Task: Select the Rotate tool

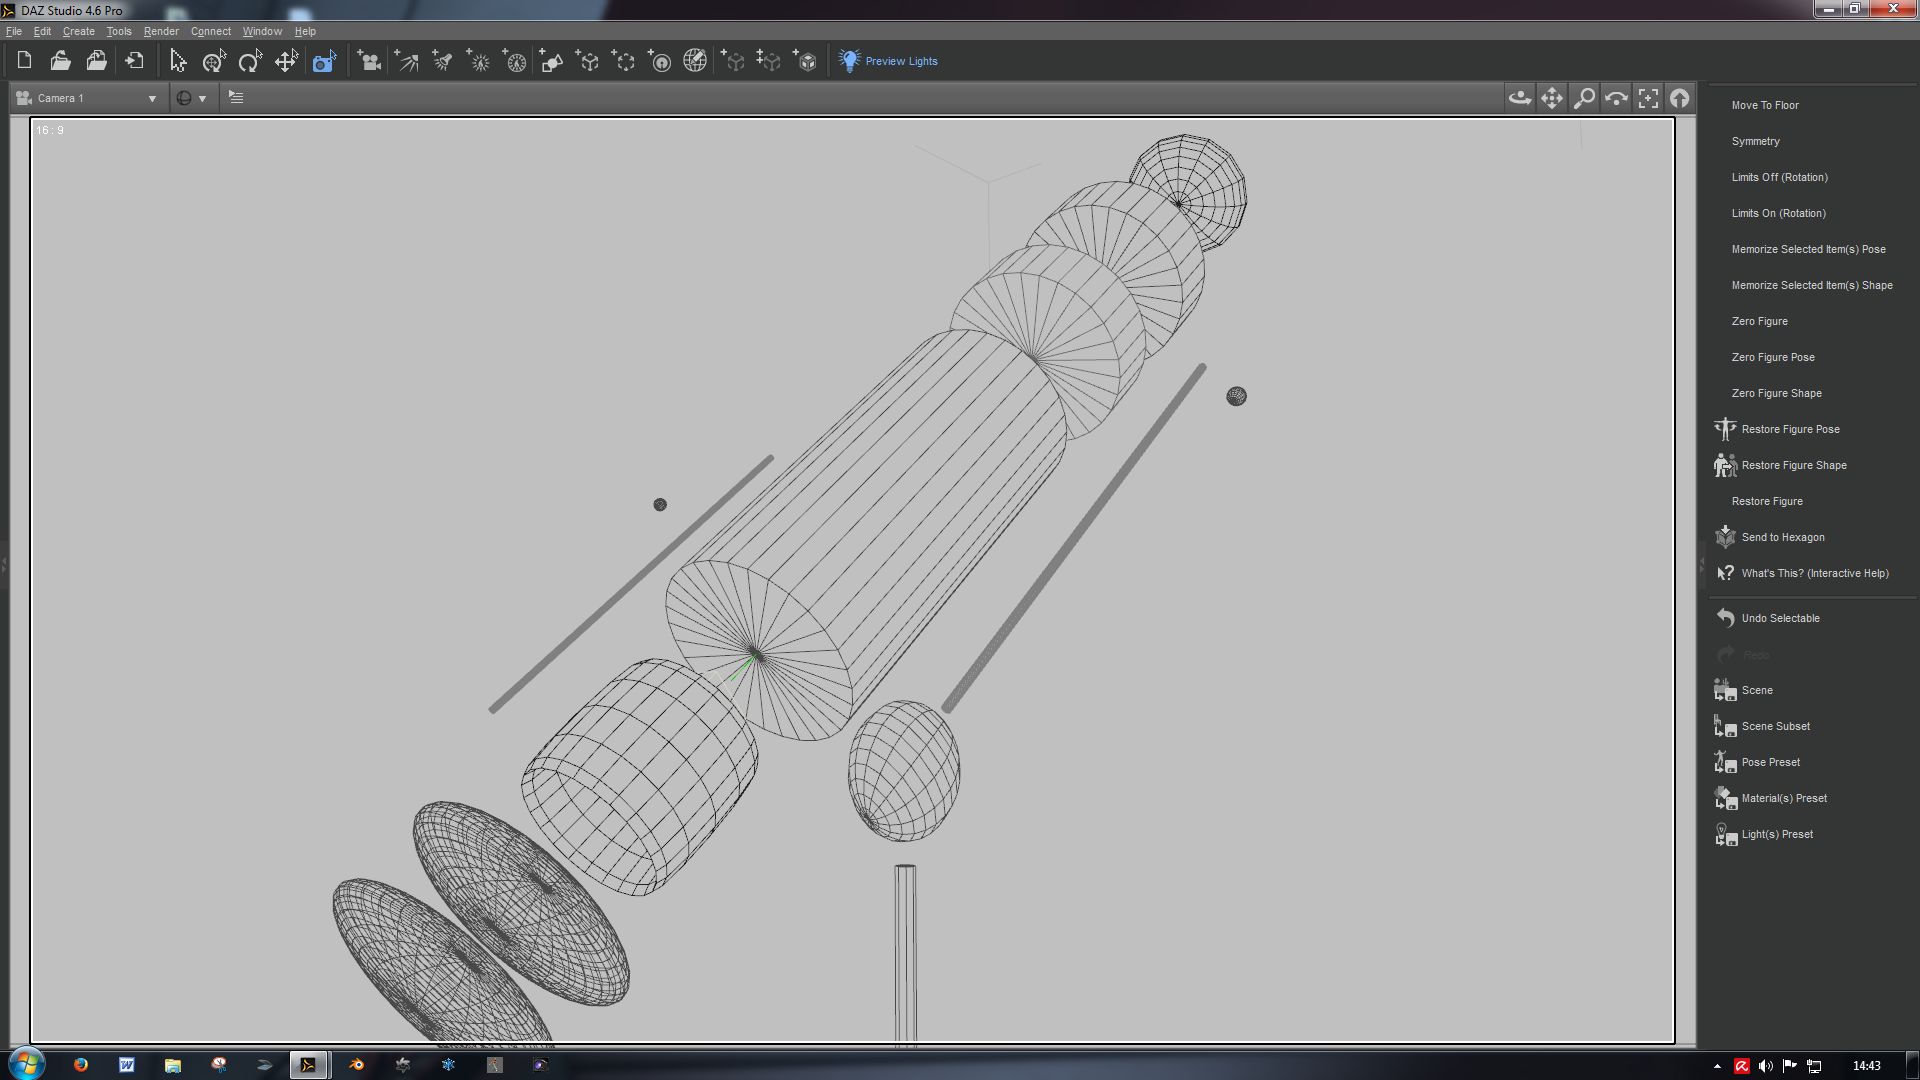Action: click(249, 61)
